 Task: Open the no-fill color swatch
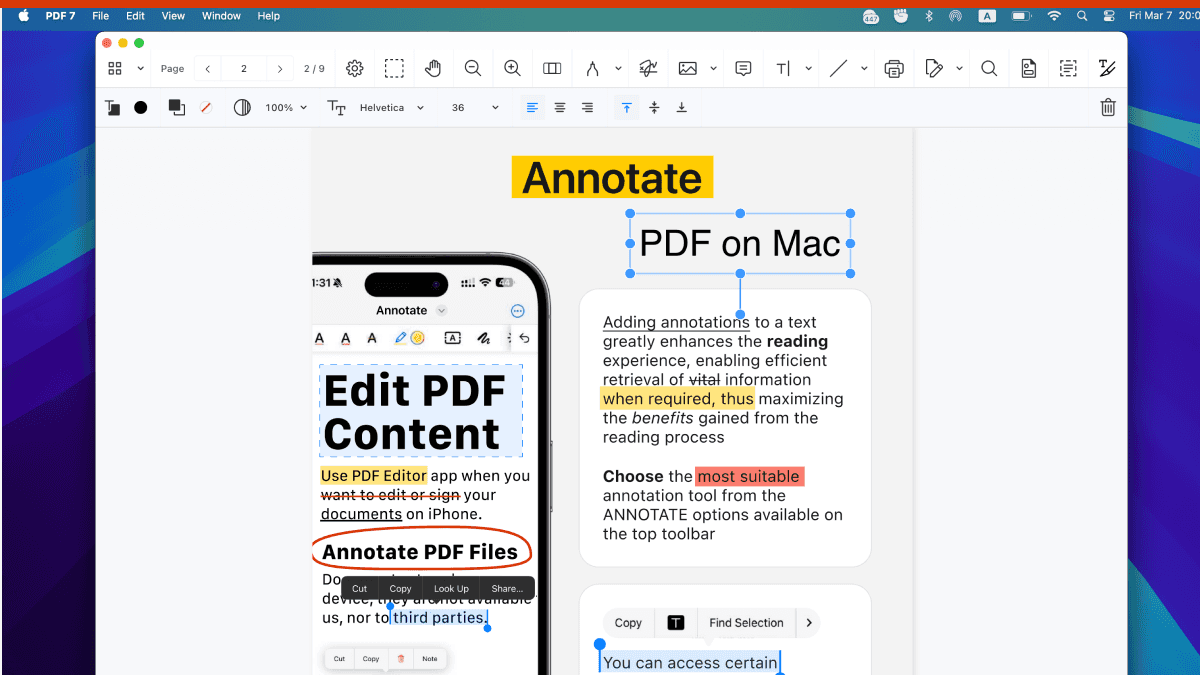tap(206, 107)
